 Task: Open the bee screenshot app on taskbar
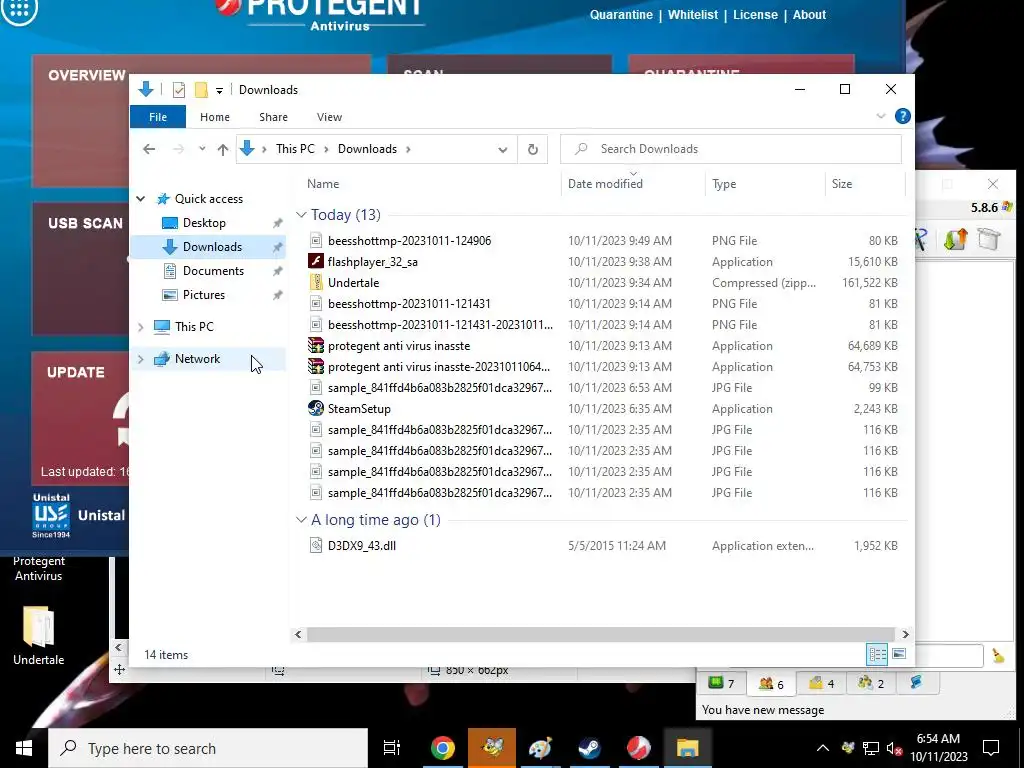[x=492, y=748]
